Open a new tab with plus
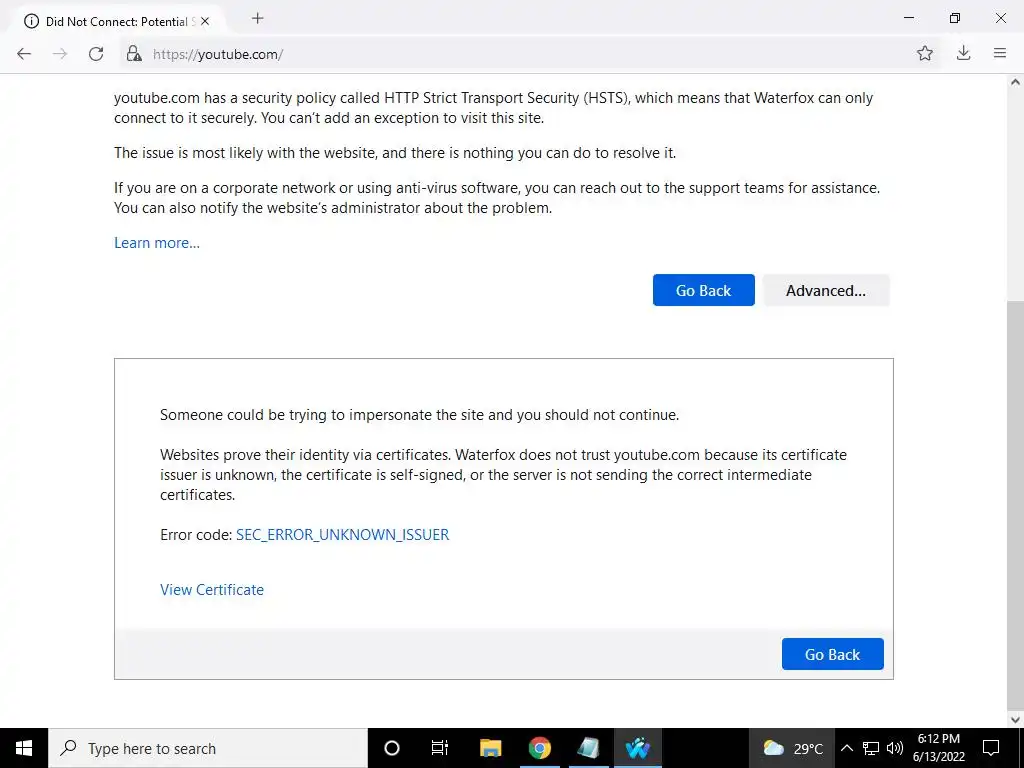 (257, 19)
